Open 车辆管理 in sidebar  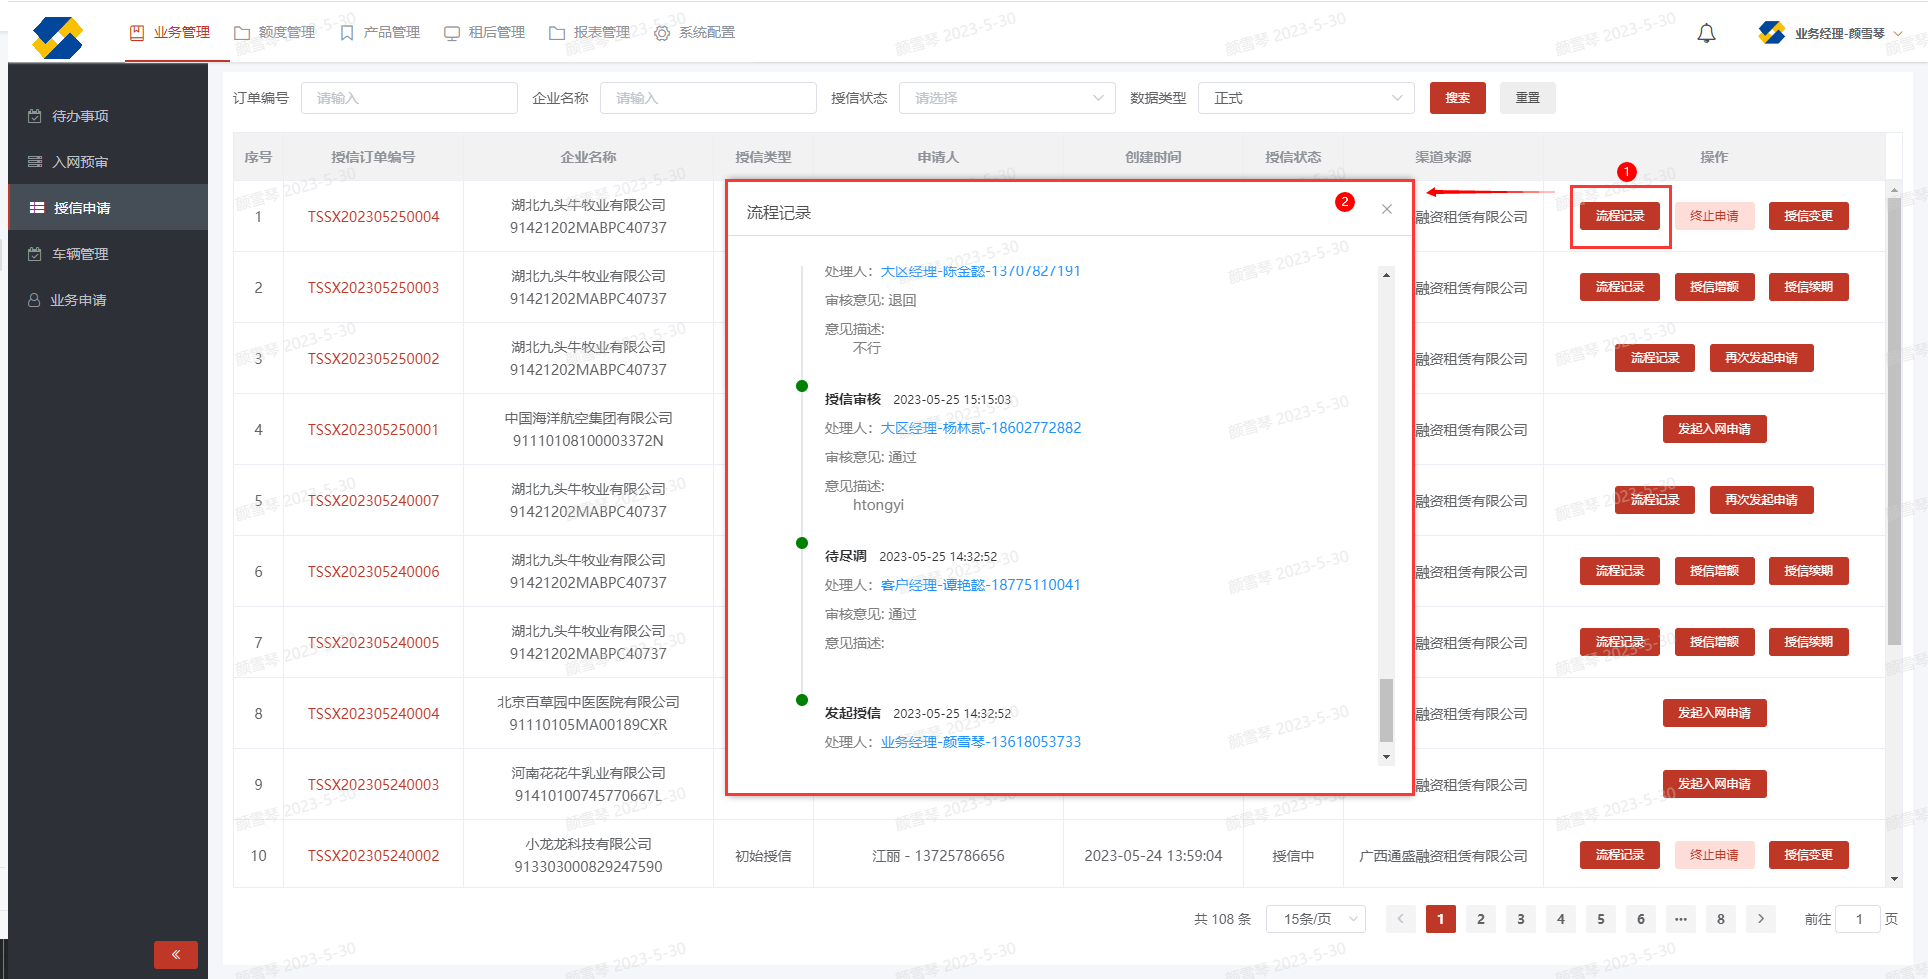[80, 254]
